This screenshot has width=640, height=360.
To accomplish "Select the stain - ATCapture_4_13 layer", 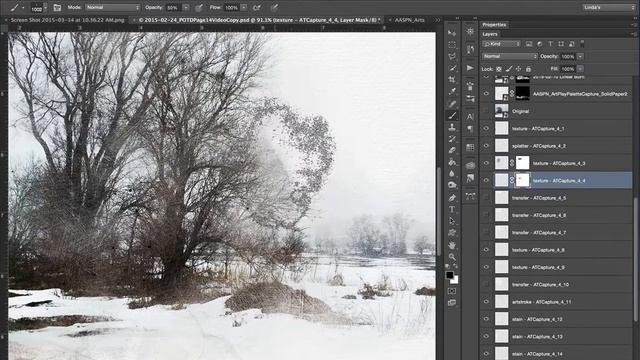I will (556, 336).
